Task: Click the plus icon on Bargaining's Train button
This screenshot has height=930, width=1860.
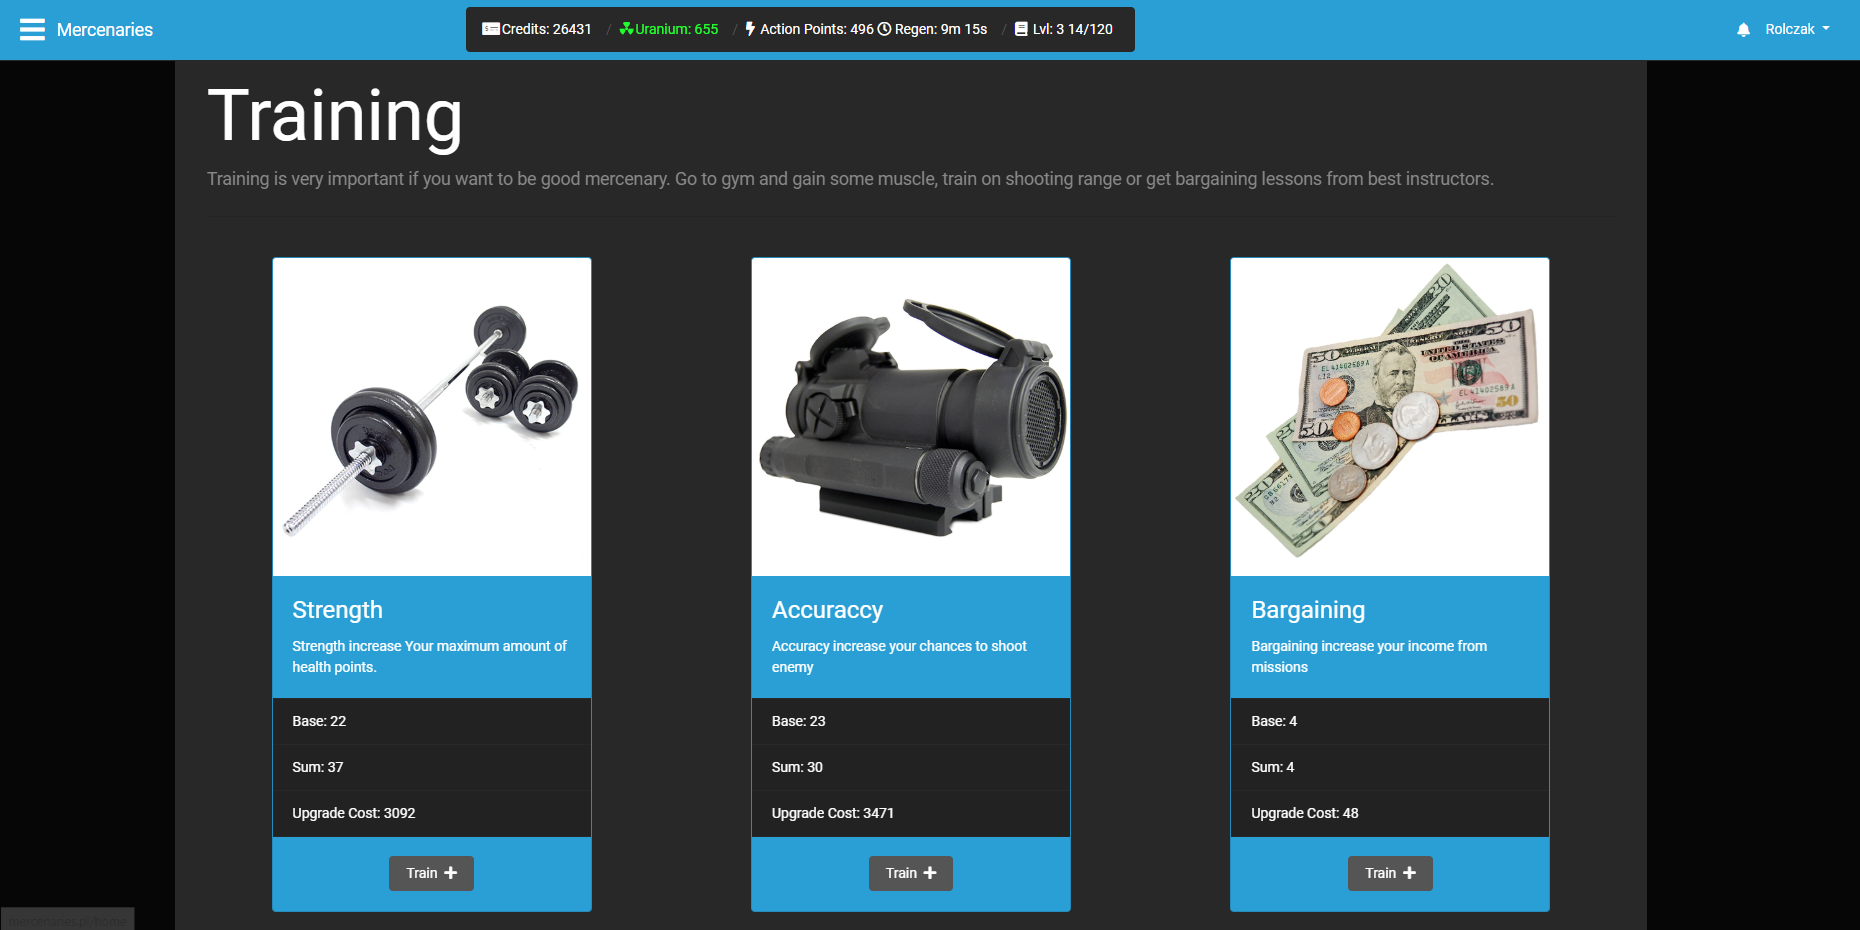Action: 1407,873
